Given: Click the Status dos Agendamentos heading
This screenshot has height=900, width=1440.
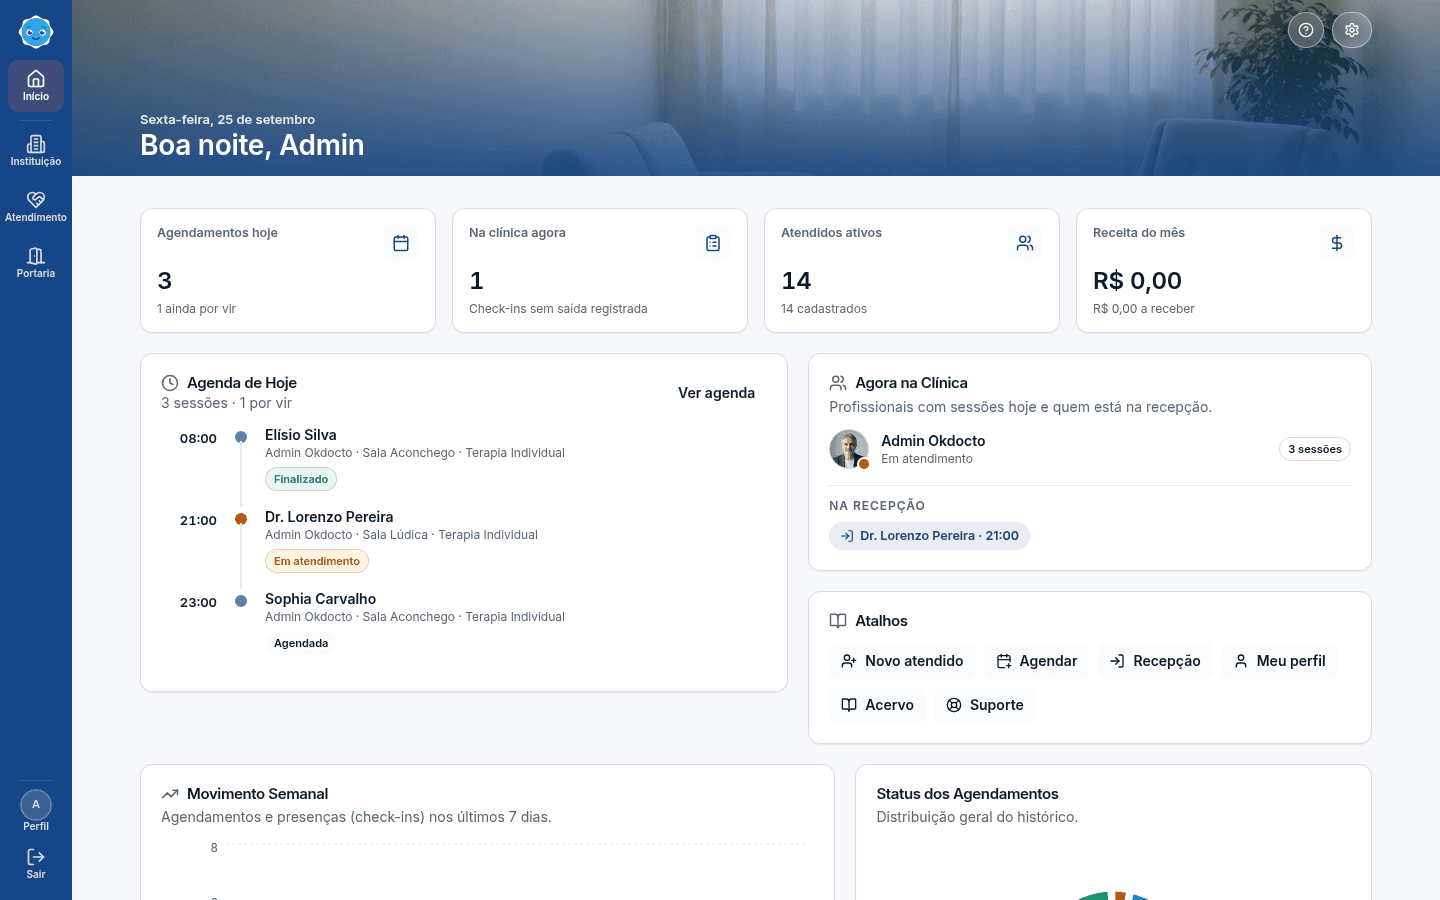Looking at the screenshot, I should (967, 794).
